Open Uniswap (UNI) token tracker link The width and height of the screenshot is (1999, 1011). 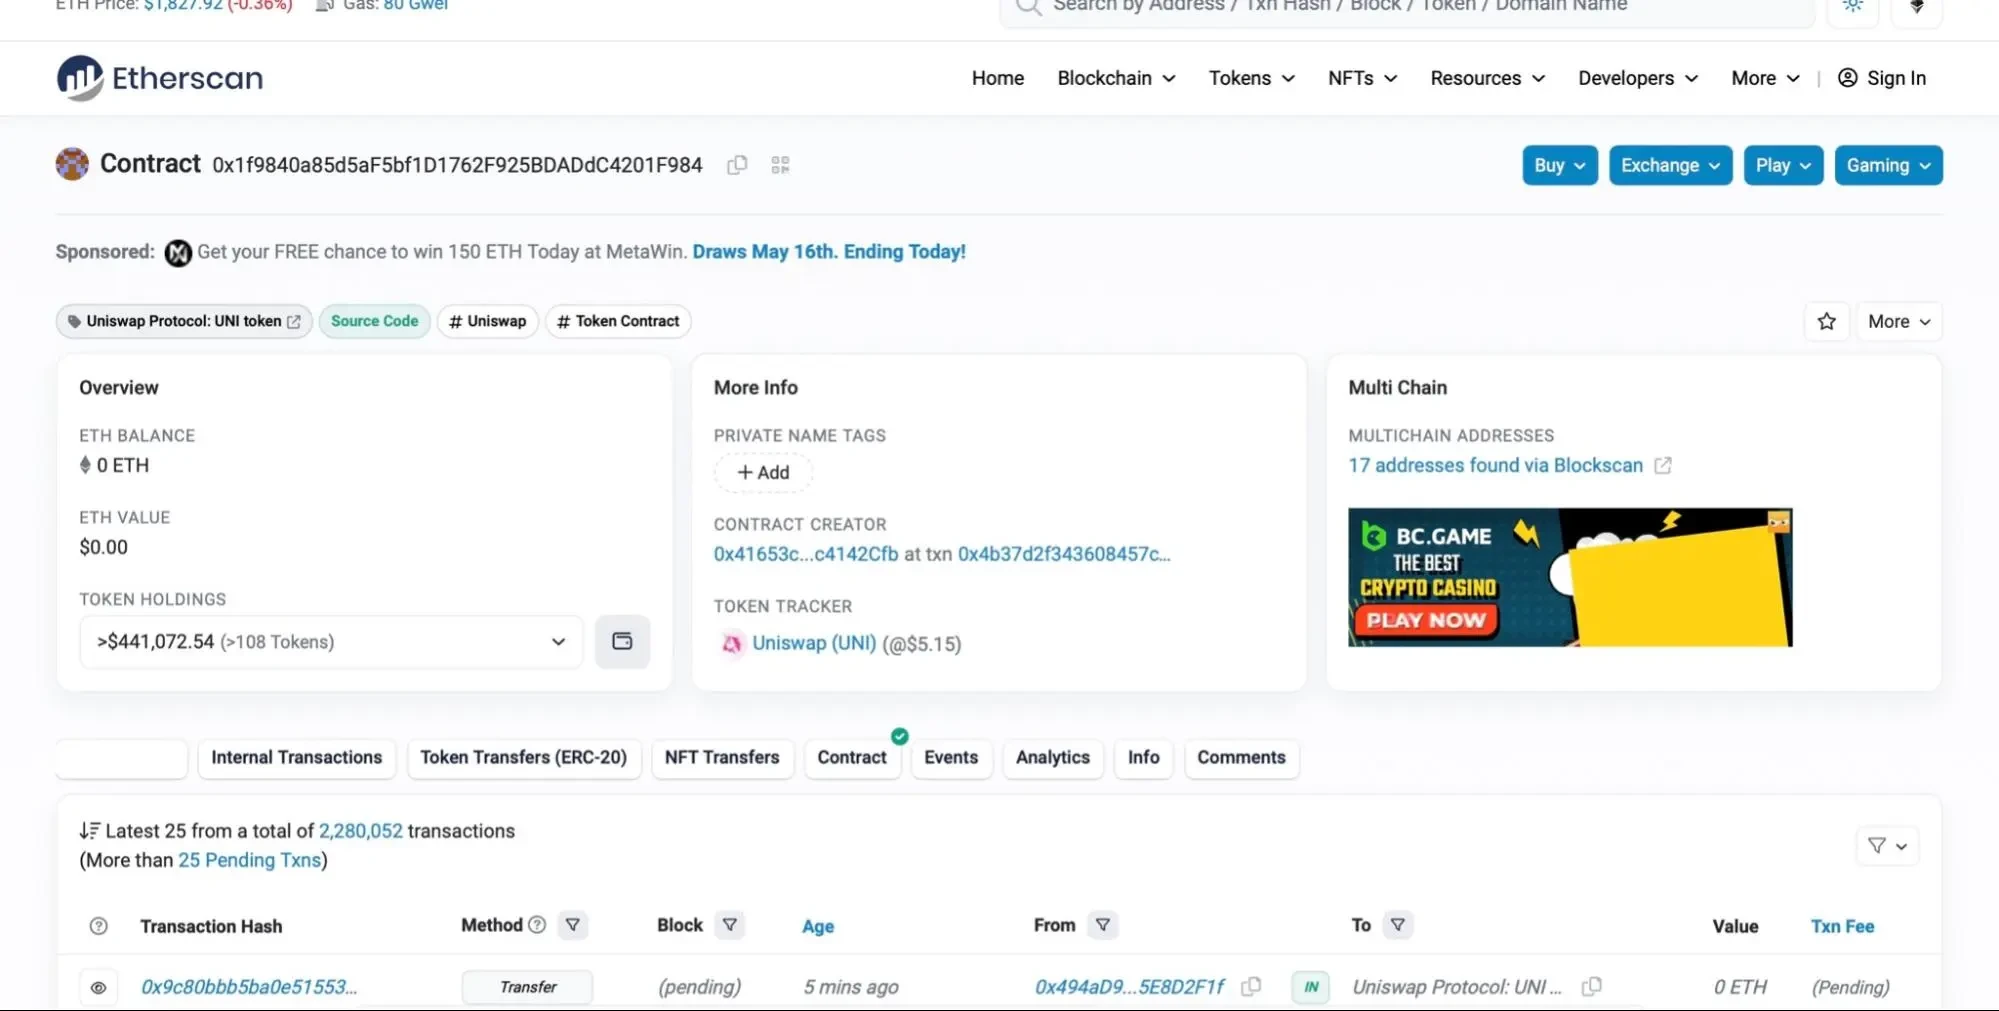point(814,643)
